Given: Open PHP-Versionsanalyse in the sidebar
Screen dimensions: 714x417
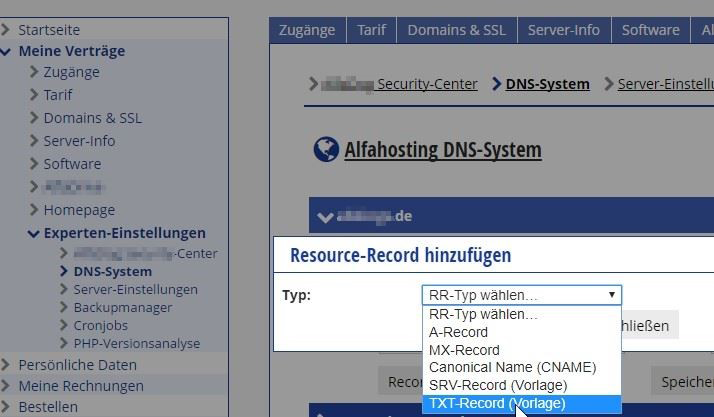Looking at the screenshot, I should (x=137, y=343).
